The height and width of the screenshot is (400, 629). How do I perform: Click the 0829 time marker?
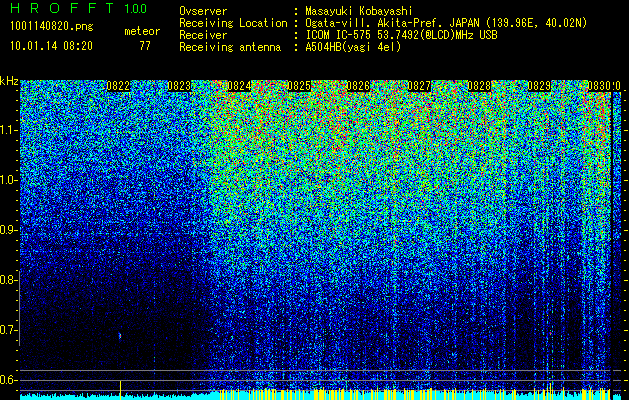click(539, 86)
